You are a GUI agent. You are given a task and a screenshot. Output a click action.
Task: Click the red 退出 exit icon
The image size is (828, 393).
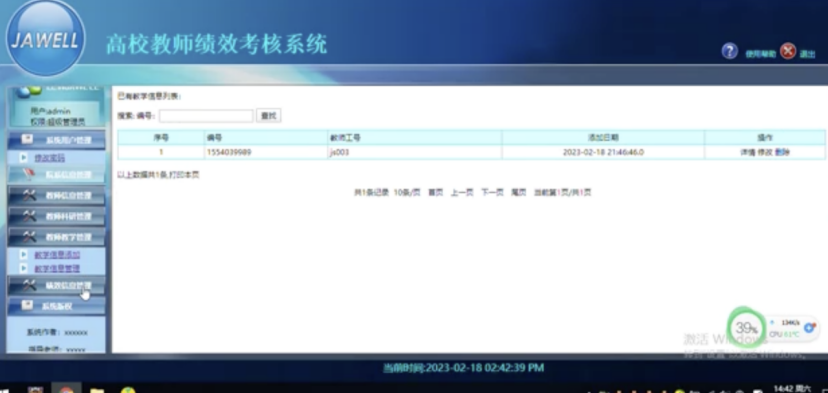coord(787,51)
